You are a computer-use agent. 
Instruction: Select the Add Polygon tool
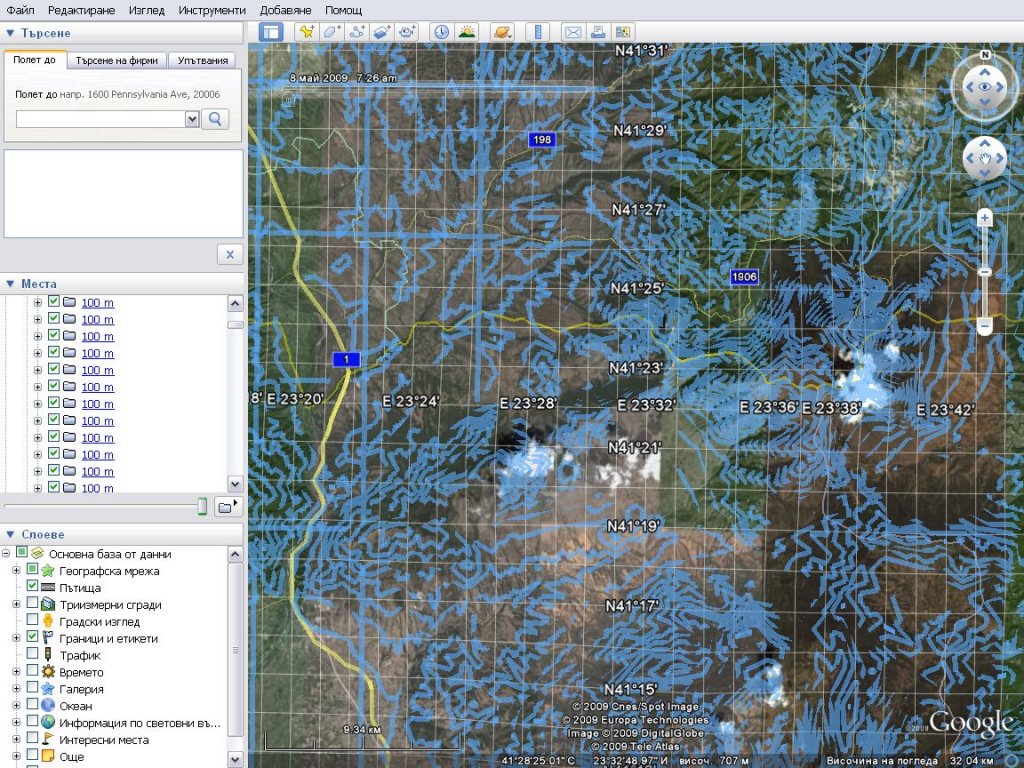(x=332, y=32)
